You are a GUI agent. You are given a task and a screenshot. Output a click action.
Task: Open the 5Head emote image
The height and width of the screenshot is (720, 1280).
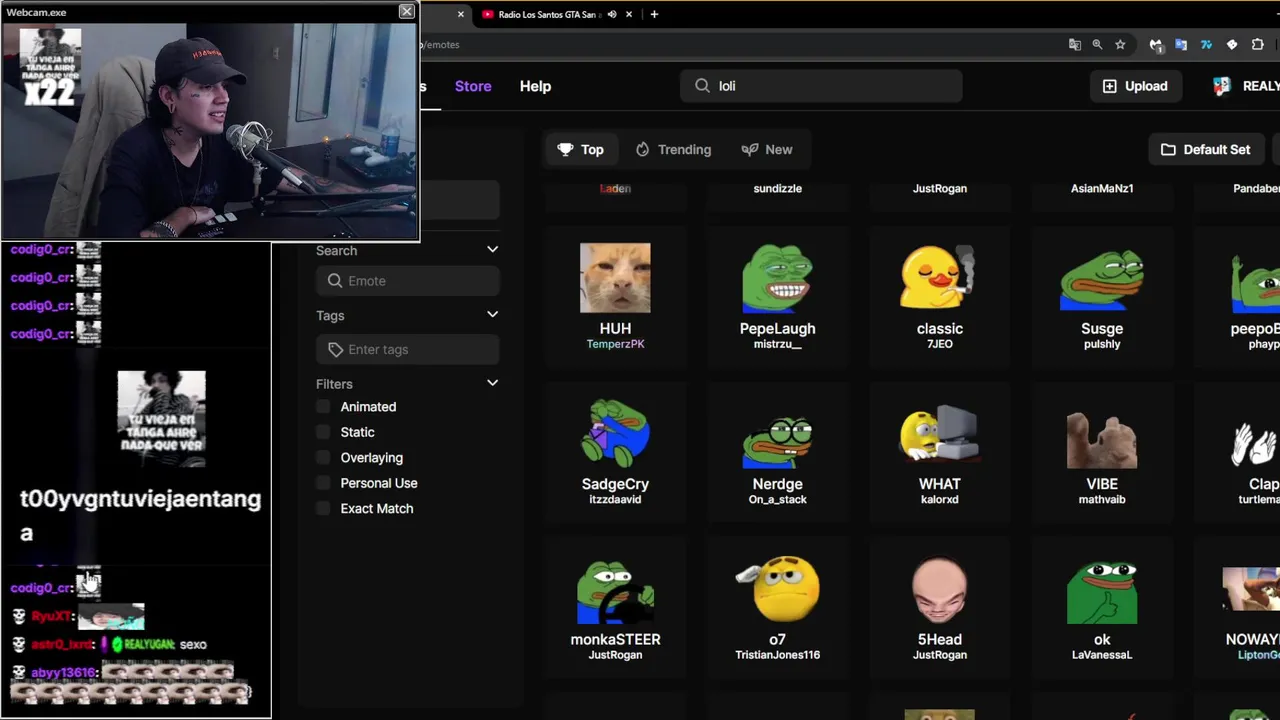[939, 589]
